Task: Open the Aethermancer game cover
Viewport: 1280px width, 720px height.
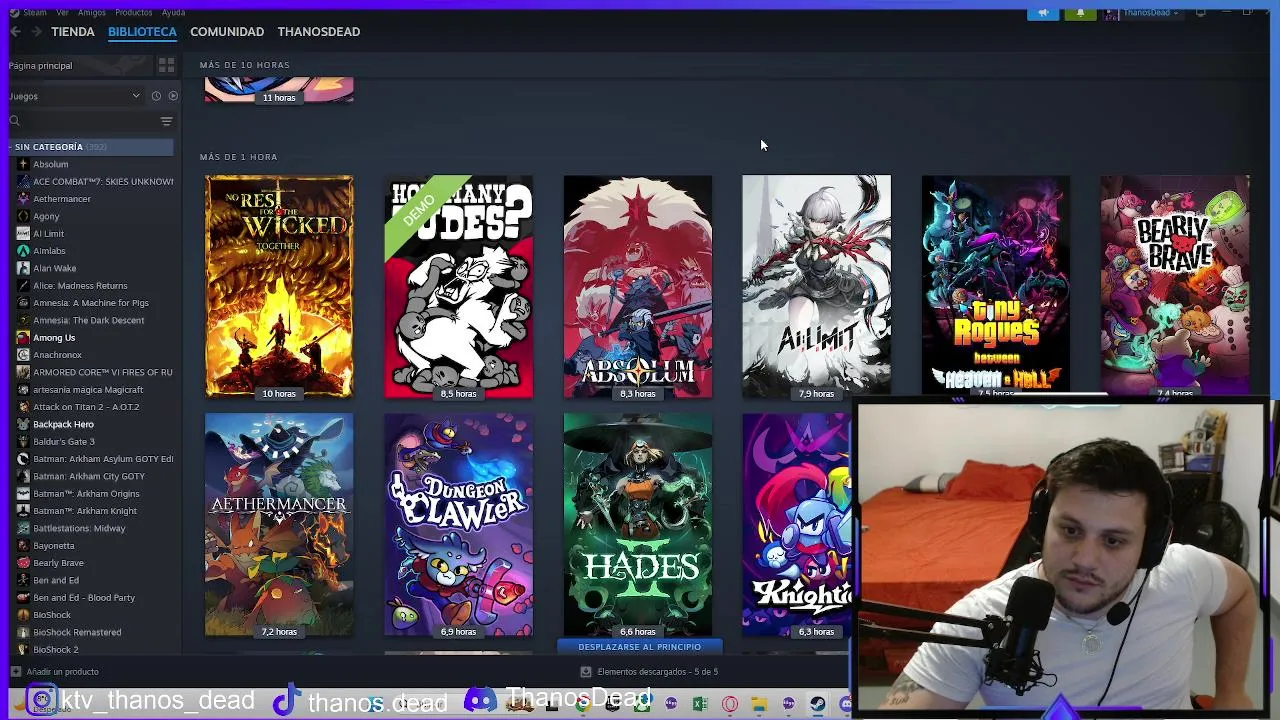Action: pos(279,525)
